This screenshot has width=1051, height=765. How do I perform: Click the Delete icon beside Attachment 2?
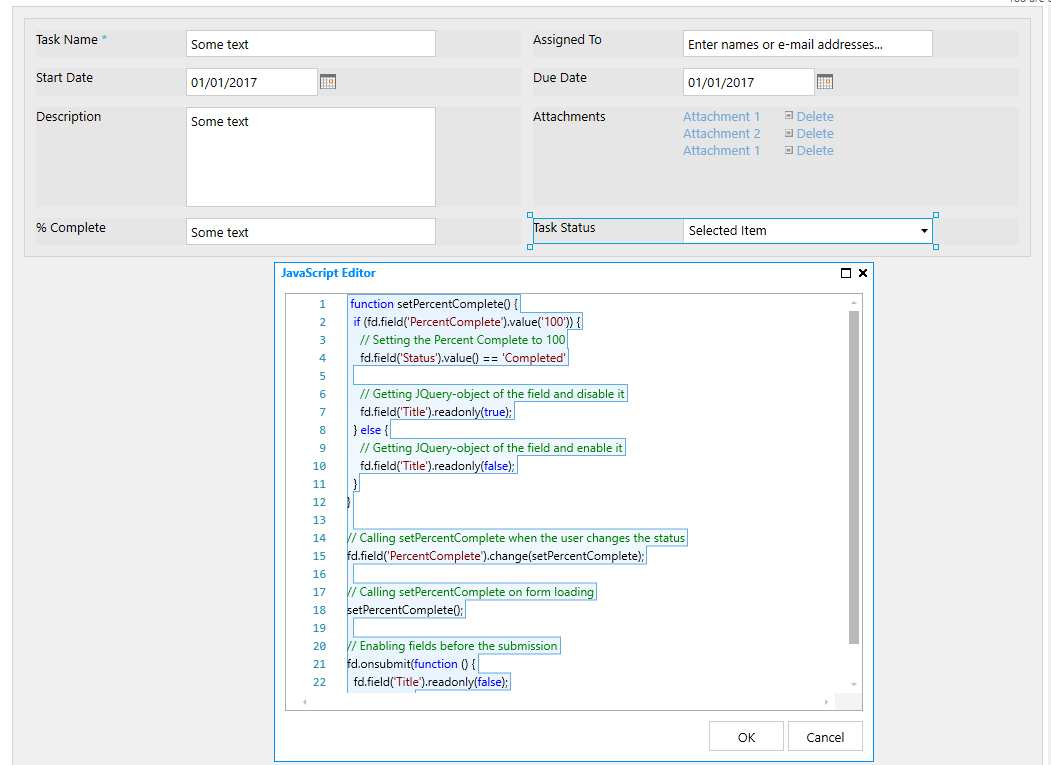pos(789,133)
